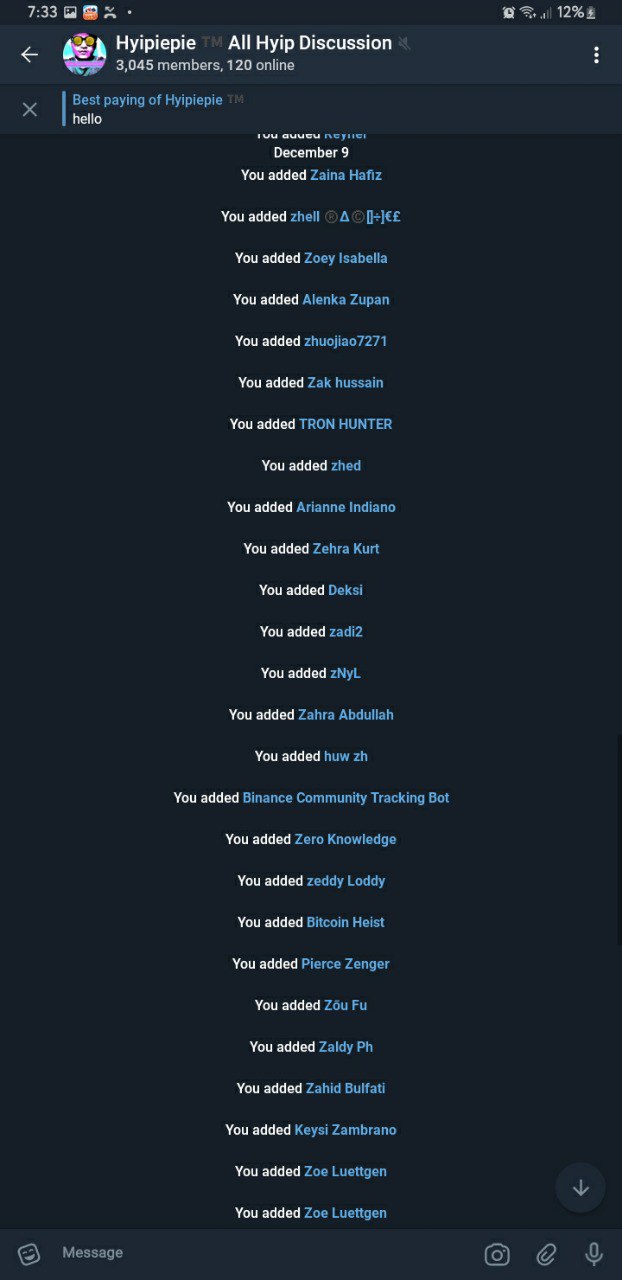Viewport: 622px width, 1280px height.
Task: Type in the Message input field
Action: point(260,1253)
